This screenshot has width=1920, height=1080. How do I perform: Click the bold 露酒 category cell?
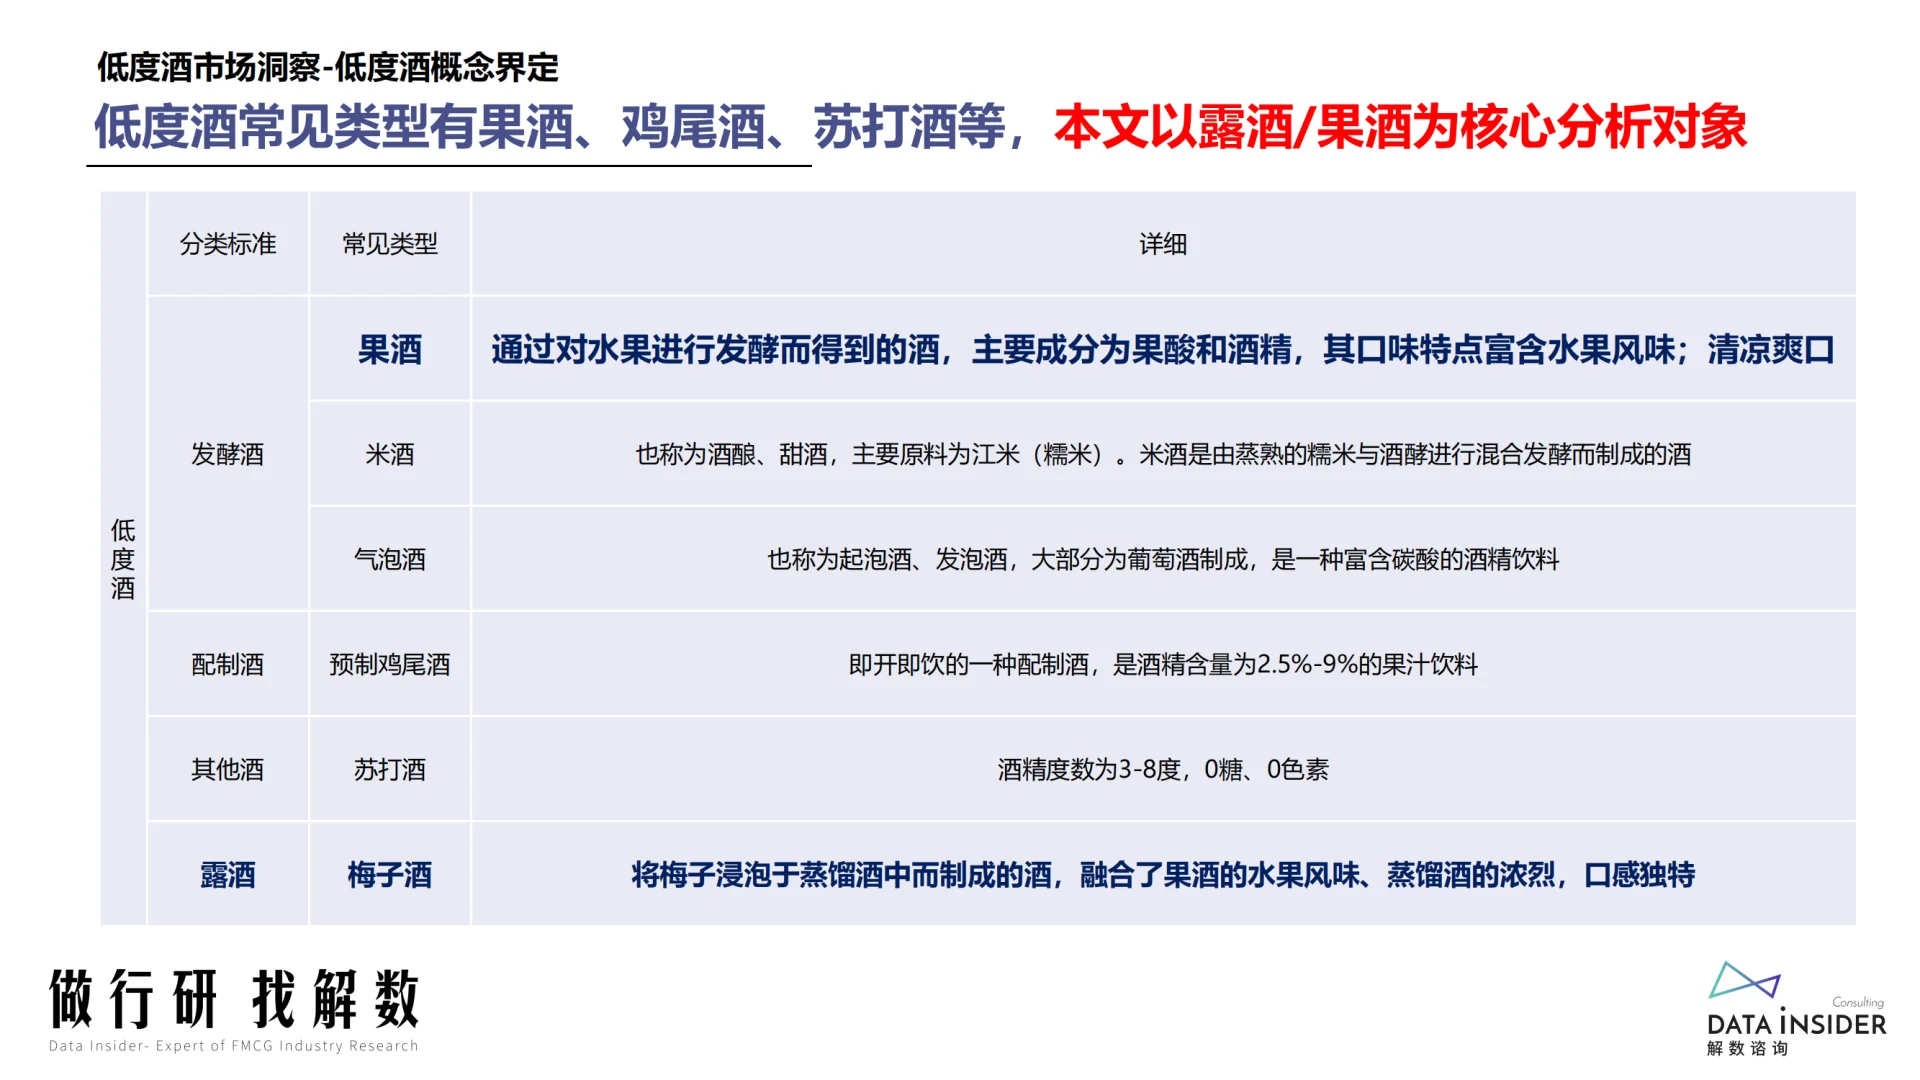coord(228,875)
